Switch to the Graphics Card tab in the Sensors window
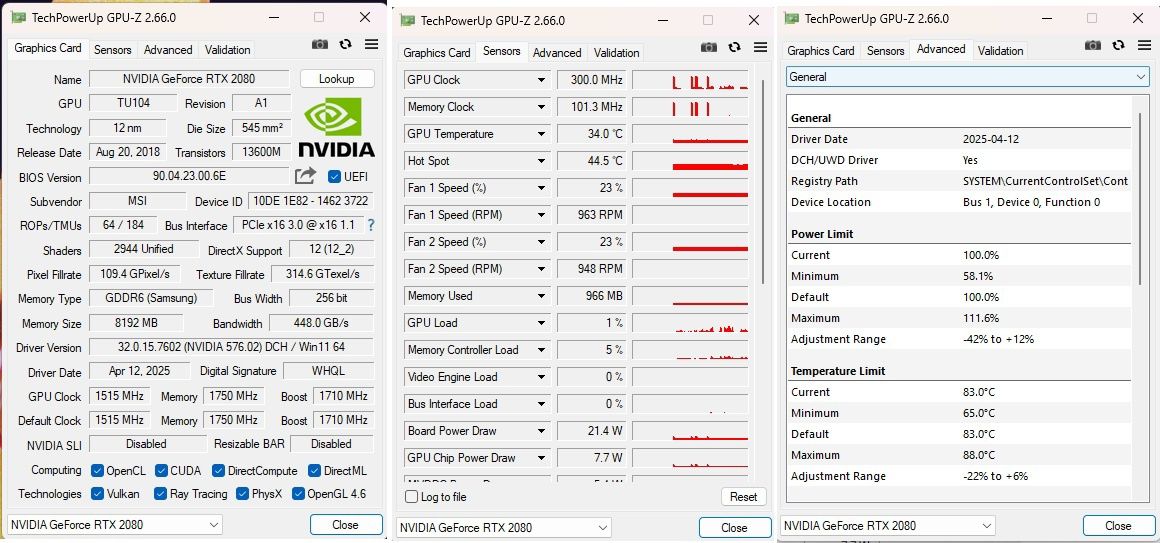 (x=436, y=53)
